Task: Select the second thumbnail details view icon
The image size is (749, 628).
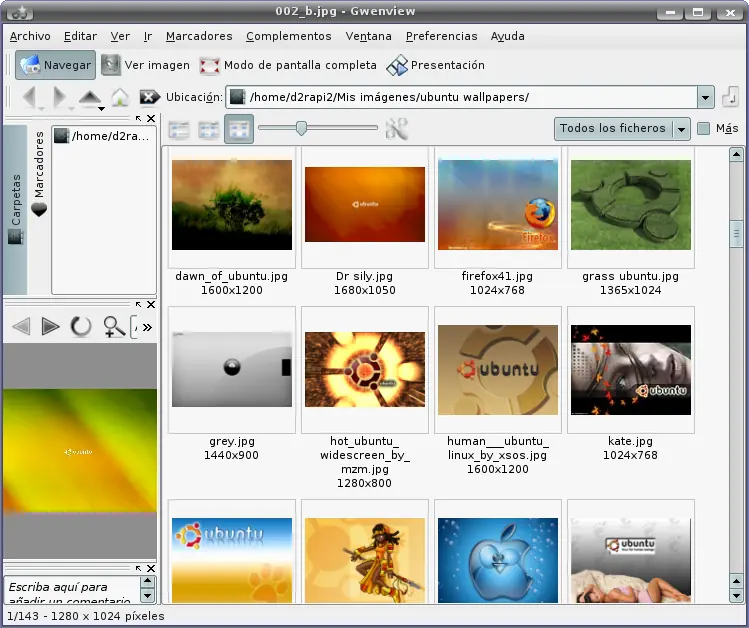Action: (x=209, y=129)
